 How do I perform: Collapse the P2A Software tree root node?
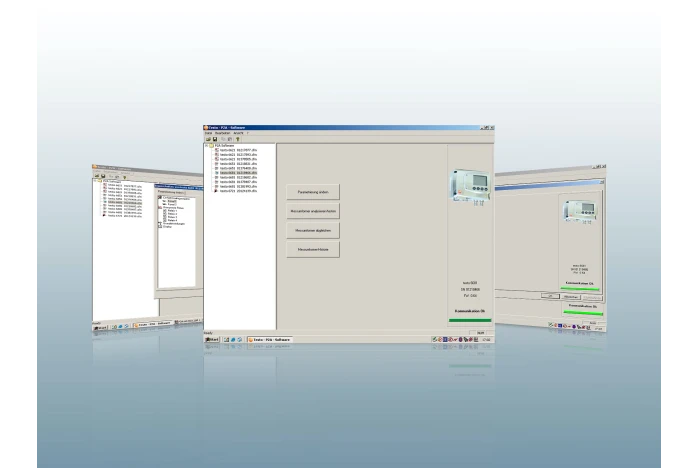pyautogui.click(x=207, y=146)
